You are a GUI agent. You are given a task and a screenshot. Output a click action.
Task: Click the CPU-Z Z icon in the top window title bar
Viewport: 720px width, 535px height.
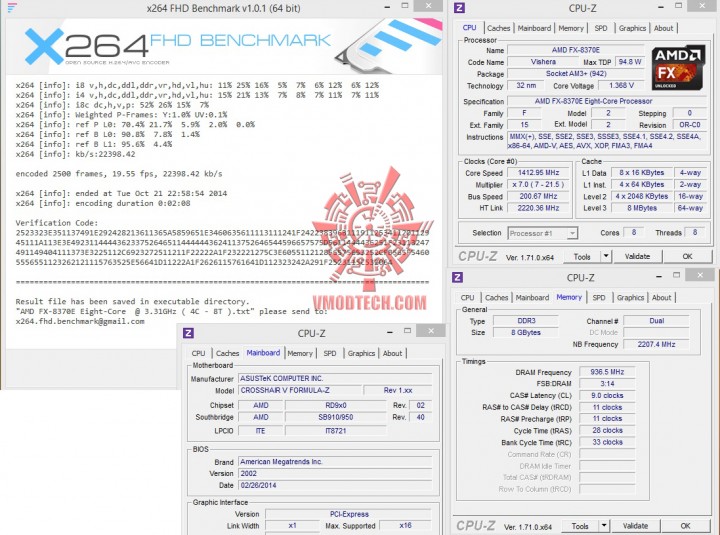point(459,8)
